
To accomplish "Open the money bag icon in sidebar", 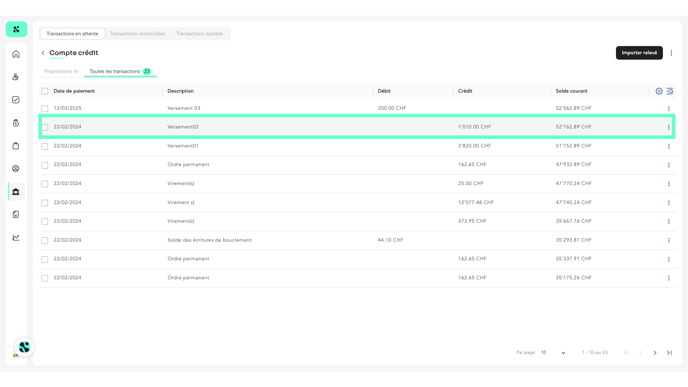I will click(16, 123).
